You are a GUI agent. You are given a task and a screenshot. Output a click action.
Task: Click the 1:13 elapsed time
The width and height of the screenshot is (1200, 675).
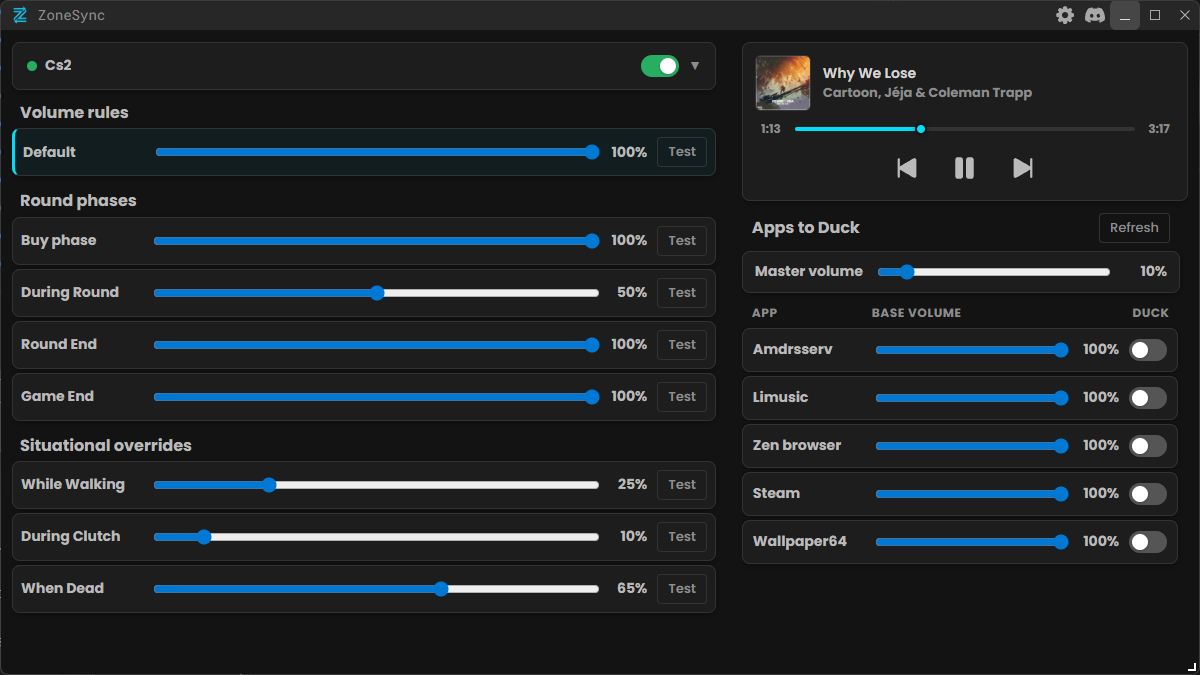point(770,129)
